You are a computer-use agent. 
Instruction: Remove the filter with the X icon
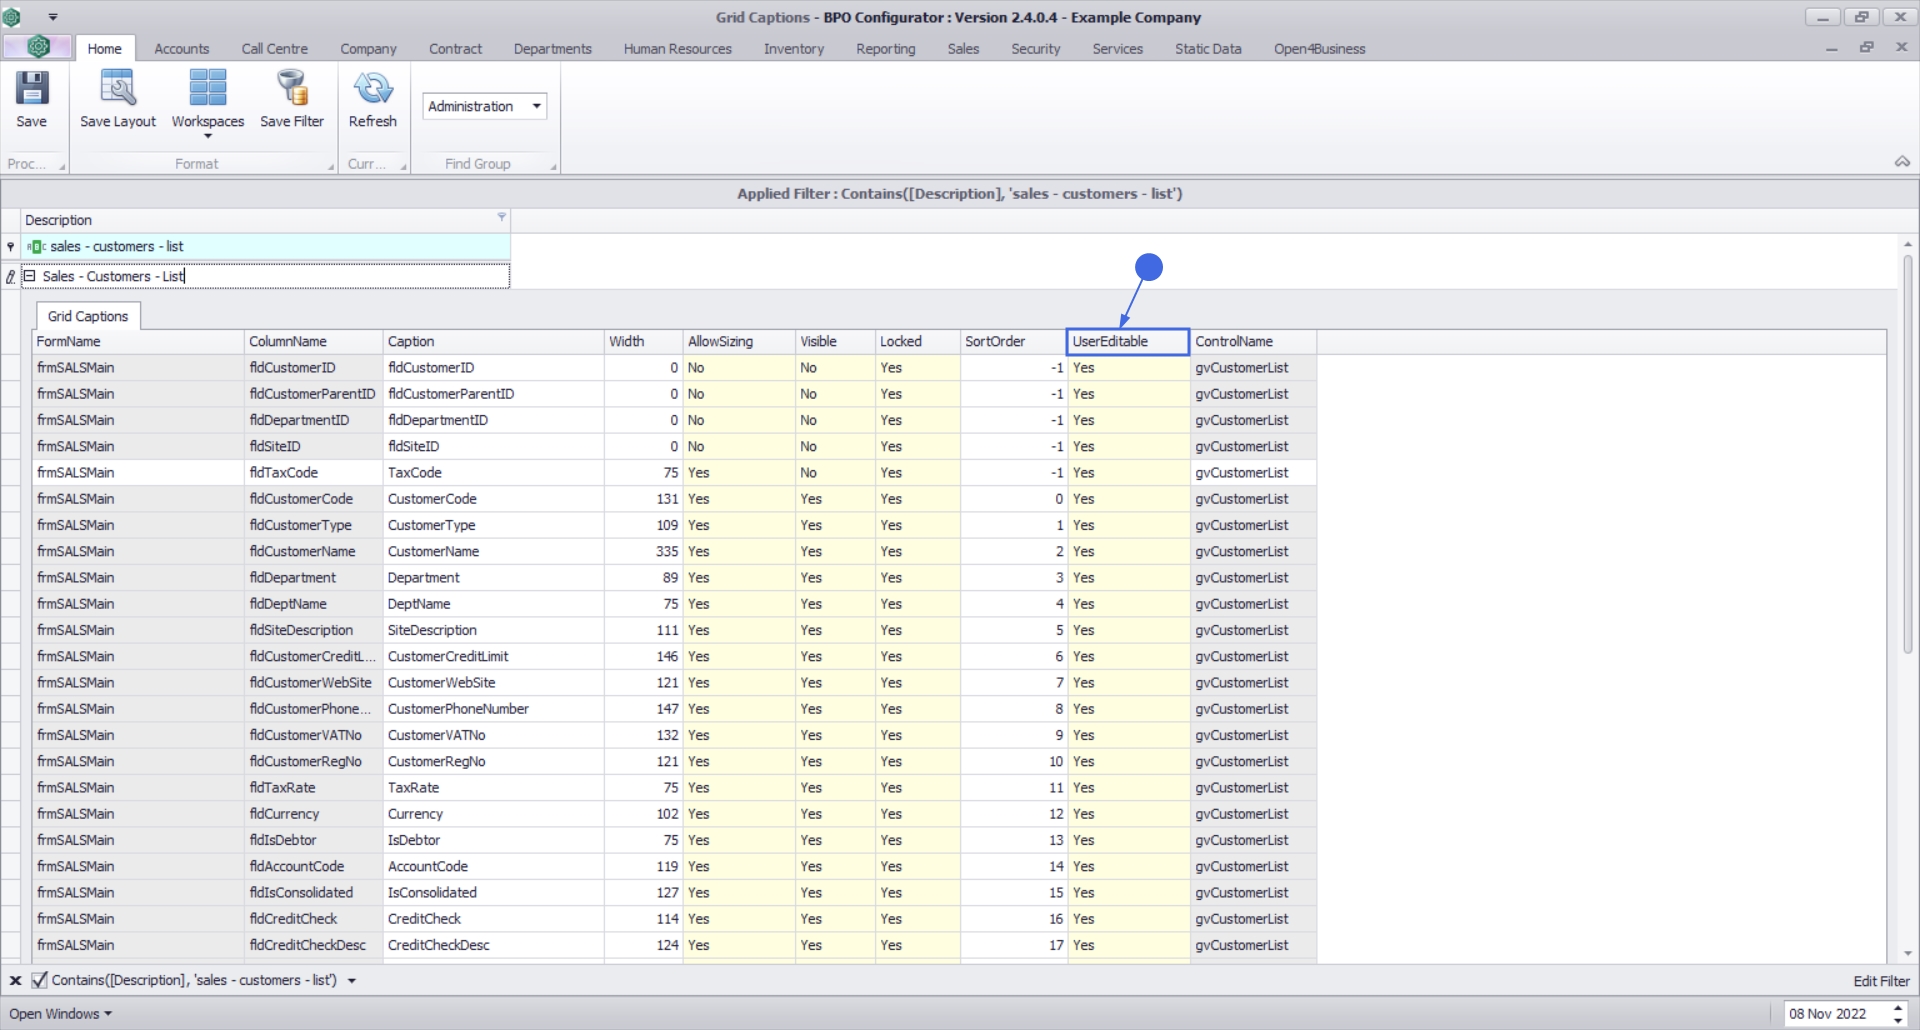(x=15, y=981)
